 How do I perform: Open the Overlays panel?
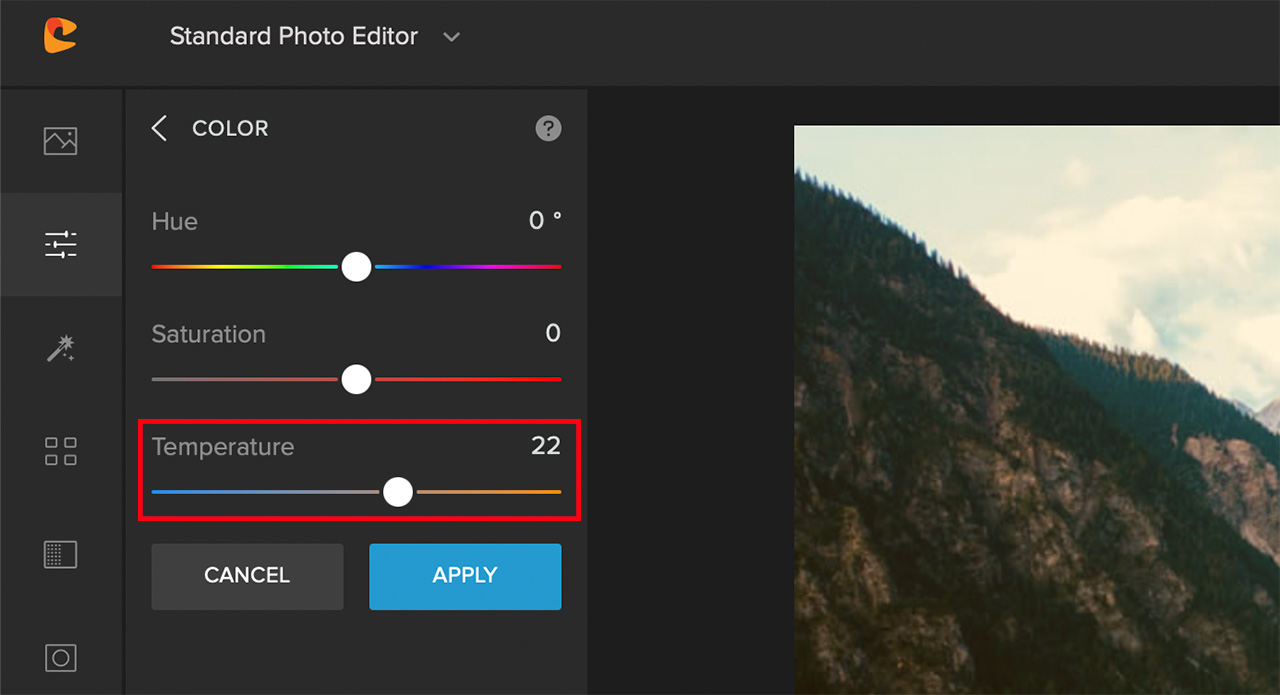[x=60, y=657]
